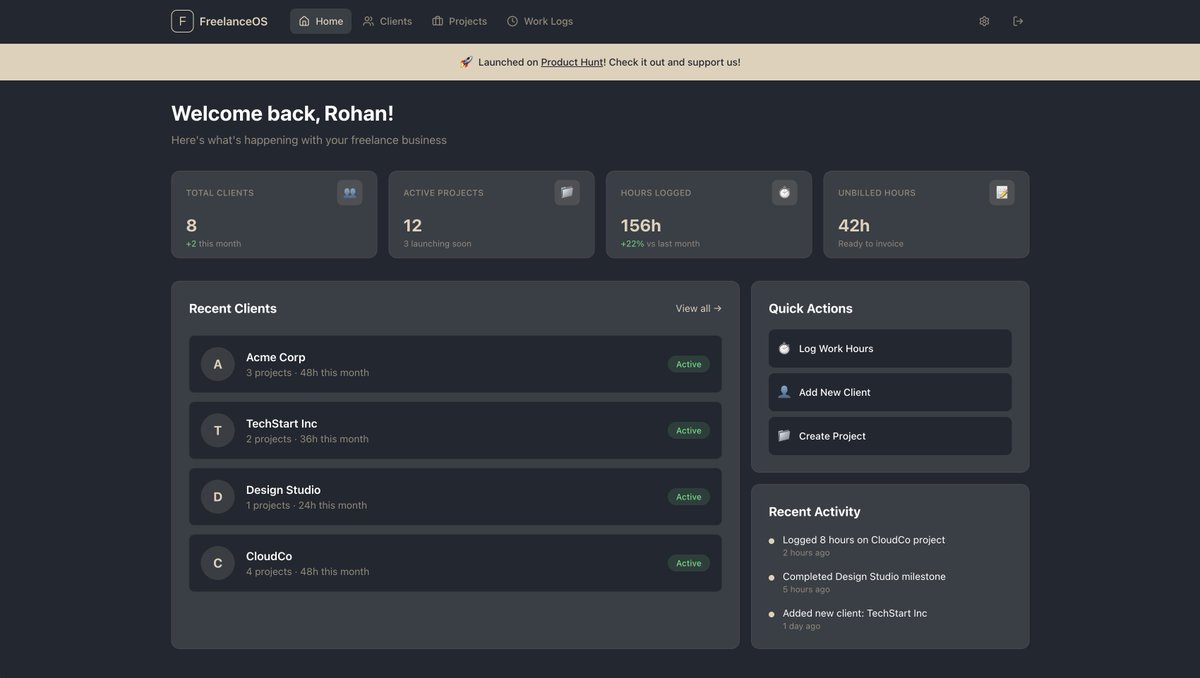This screenshot has height=678, width=1200.
Task: Click TechStart Inc Active status badge
Action: [689, 431]
